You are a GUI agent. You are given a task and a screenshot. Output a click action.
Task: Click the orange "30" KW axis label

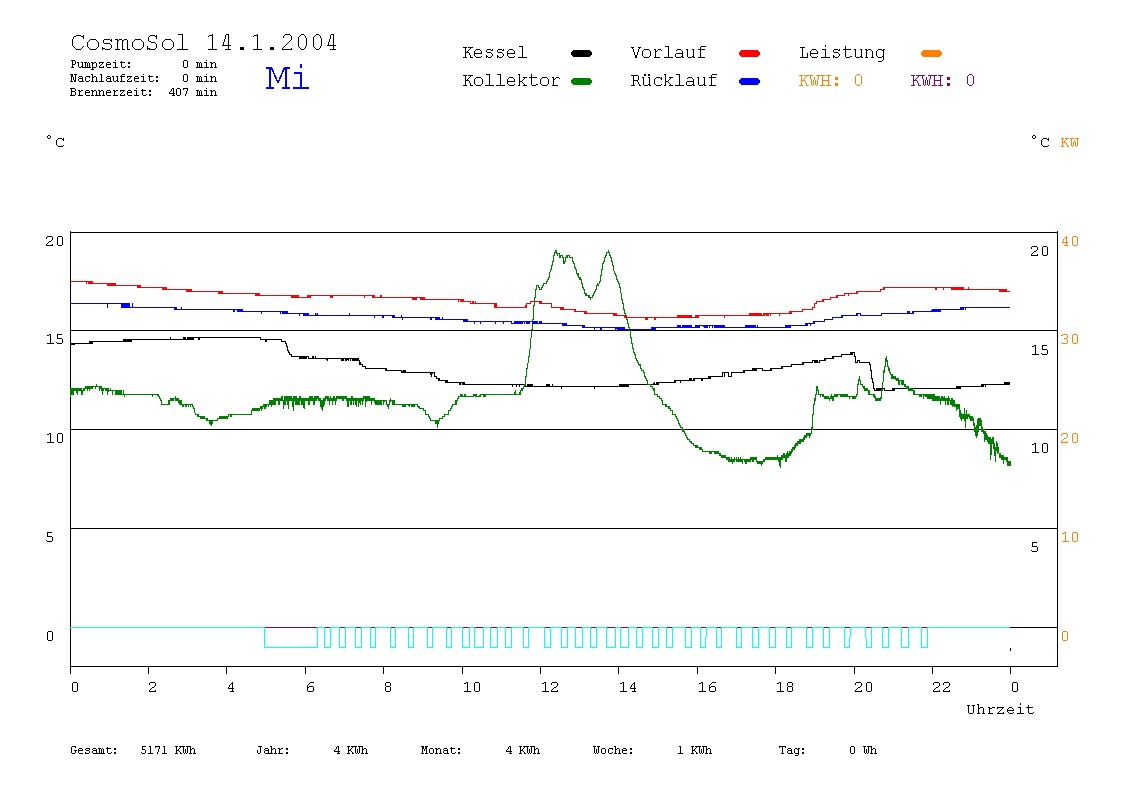[x=1070, y=339]
